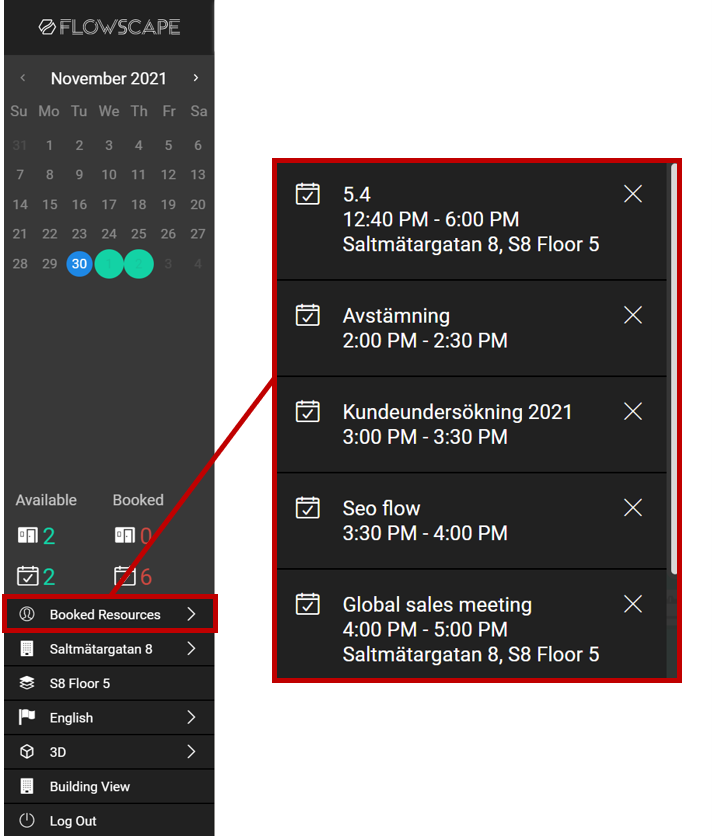Click calendar icon of Seo flow booking

[x=308, y=508]
